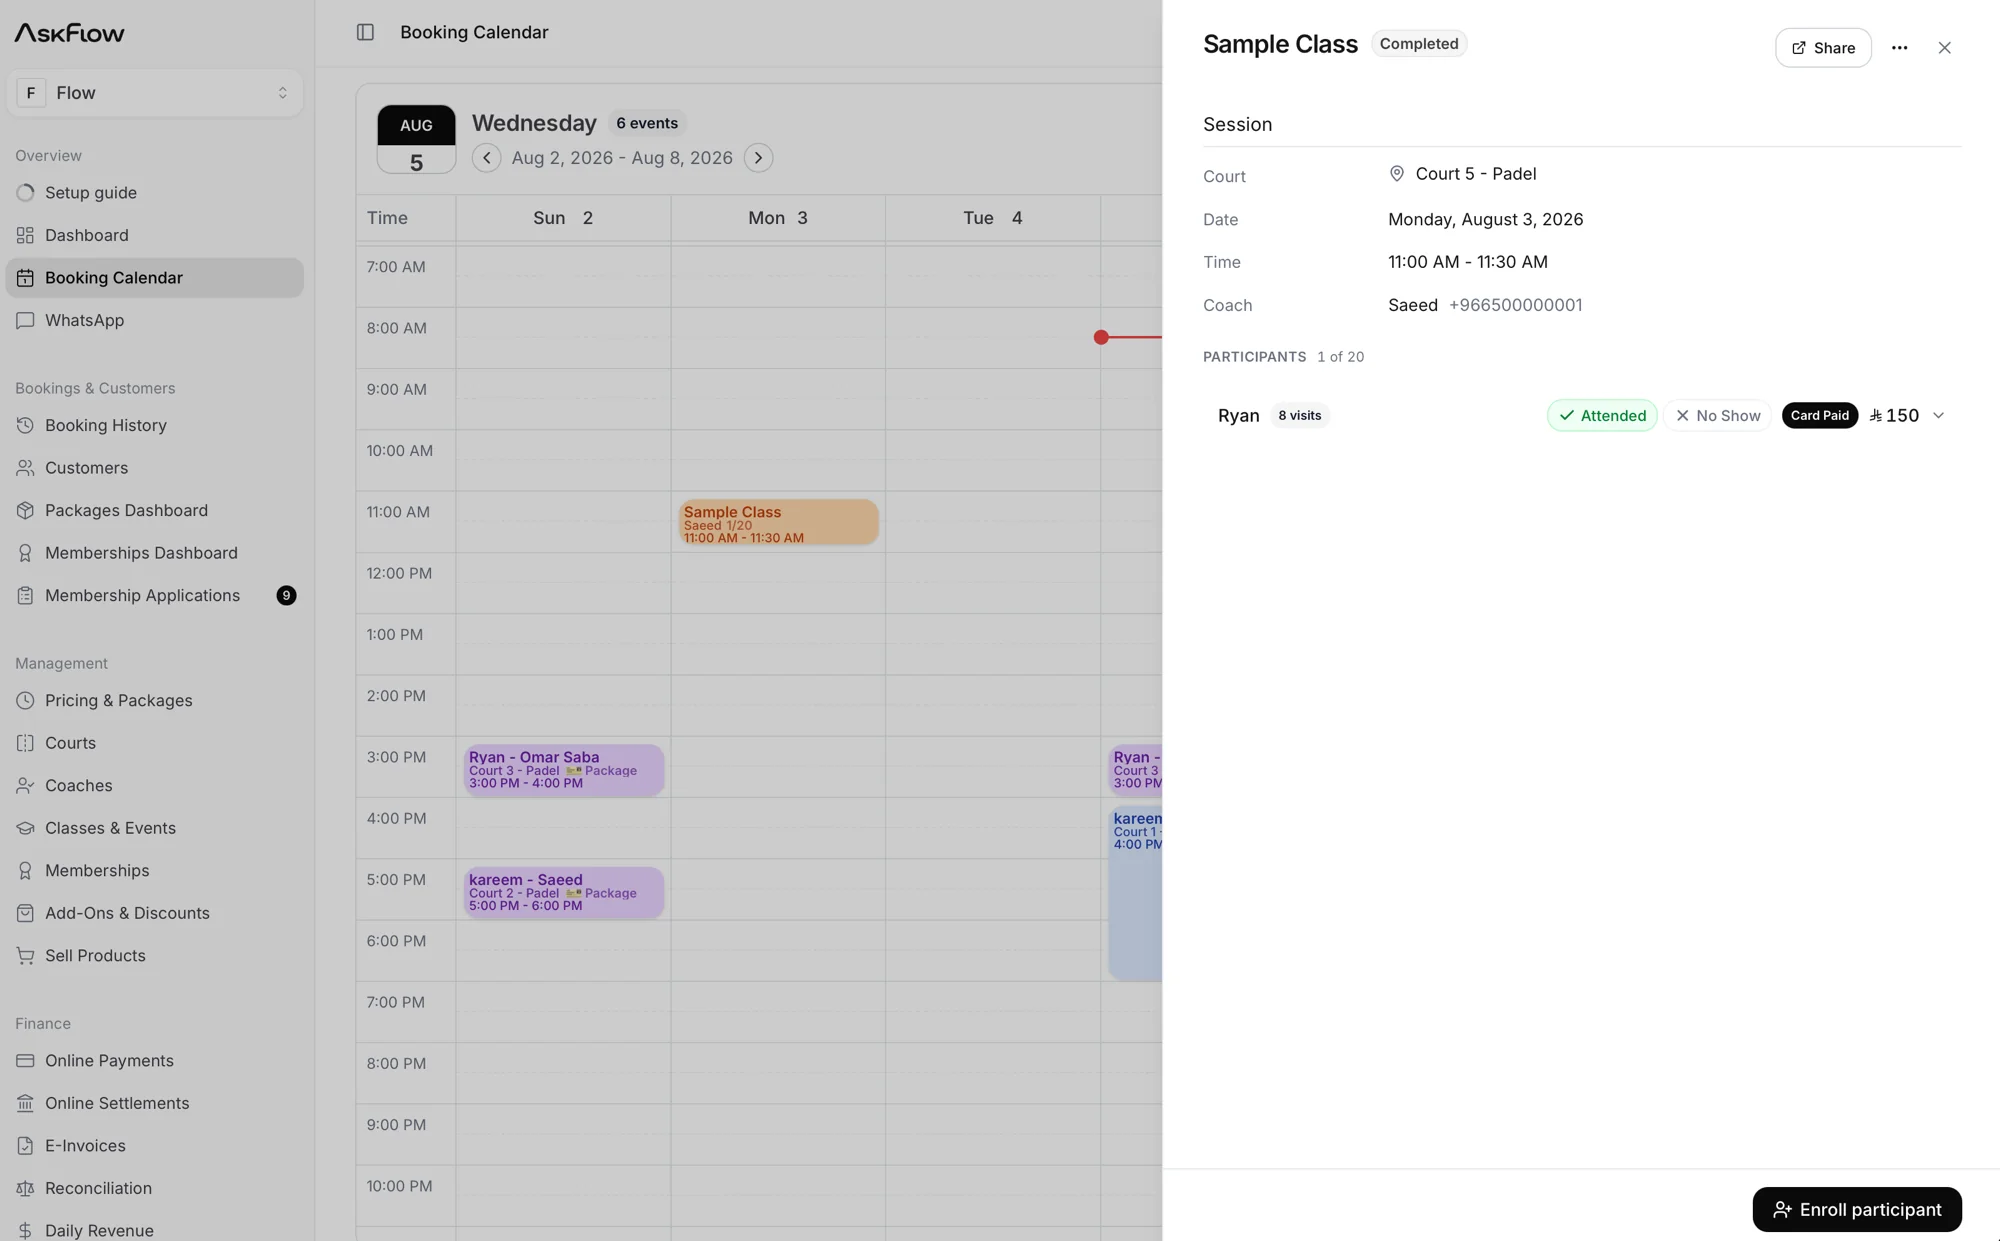This screenshot has width=2000, height=1241.
Task: Open the three-dots more options menu
Action: [1899, 48]
